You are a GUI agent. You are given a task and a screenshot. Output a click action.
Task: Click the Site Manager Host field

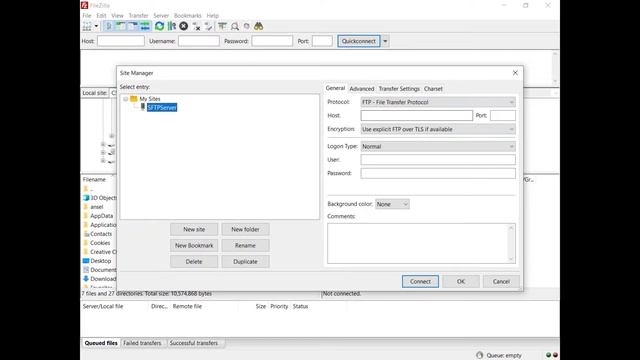click(x=416, y=116)
